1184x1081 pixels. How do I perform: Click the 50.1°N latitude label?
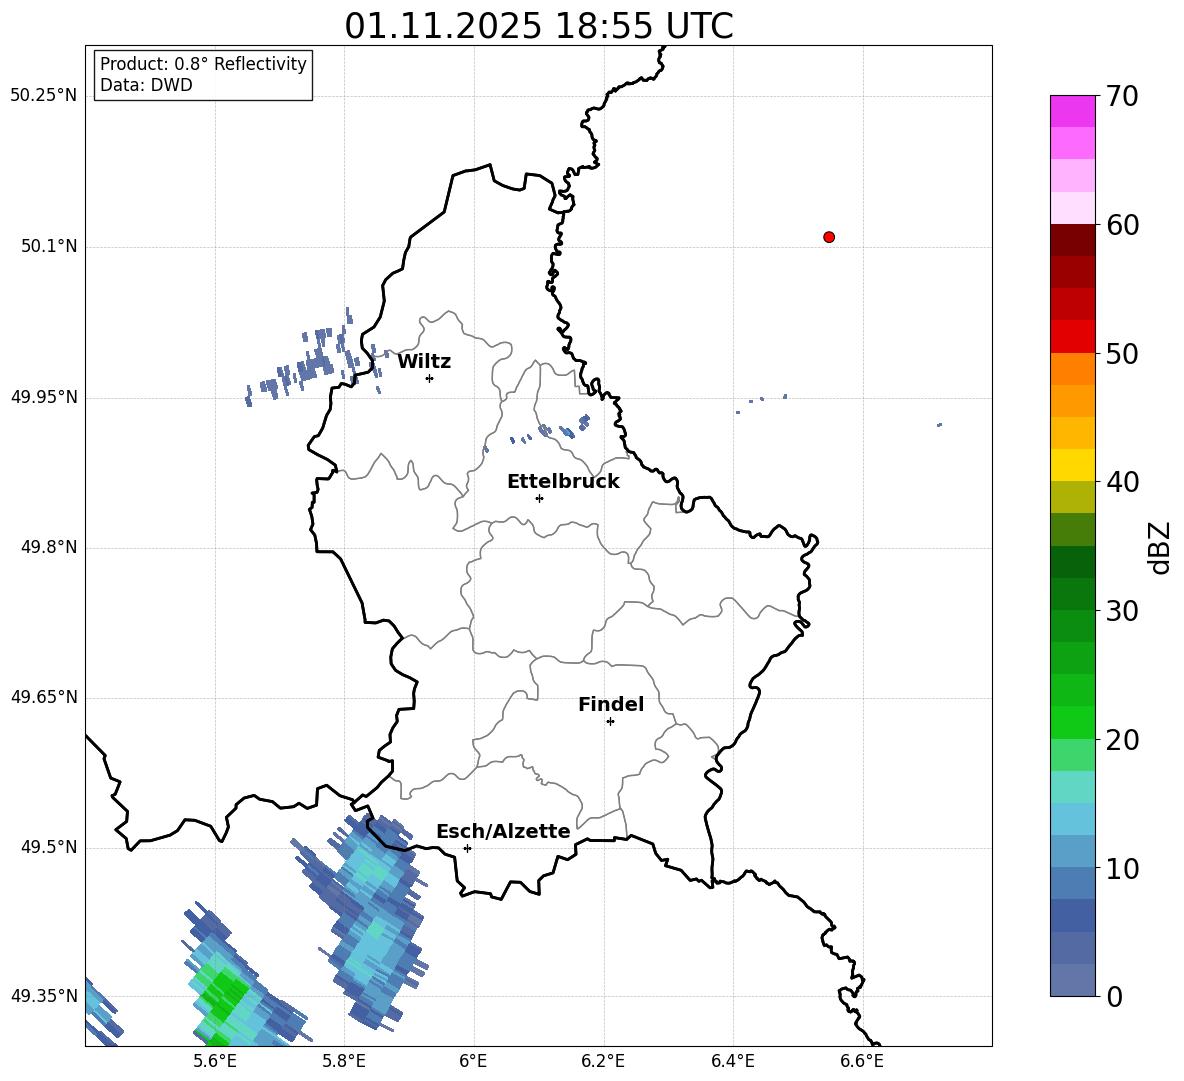point(49,246)
